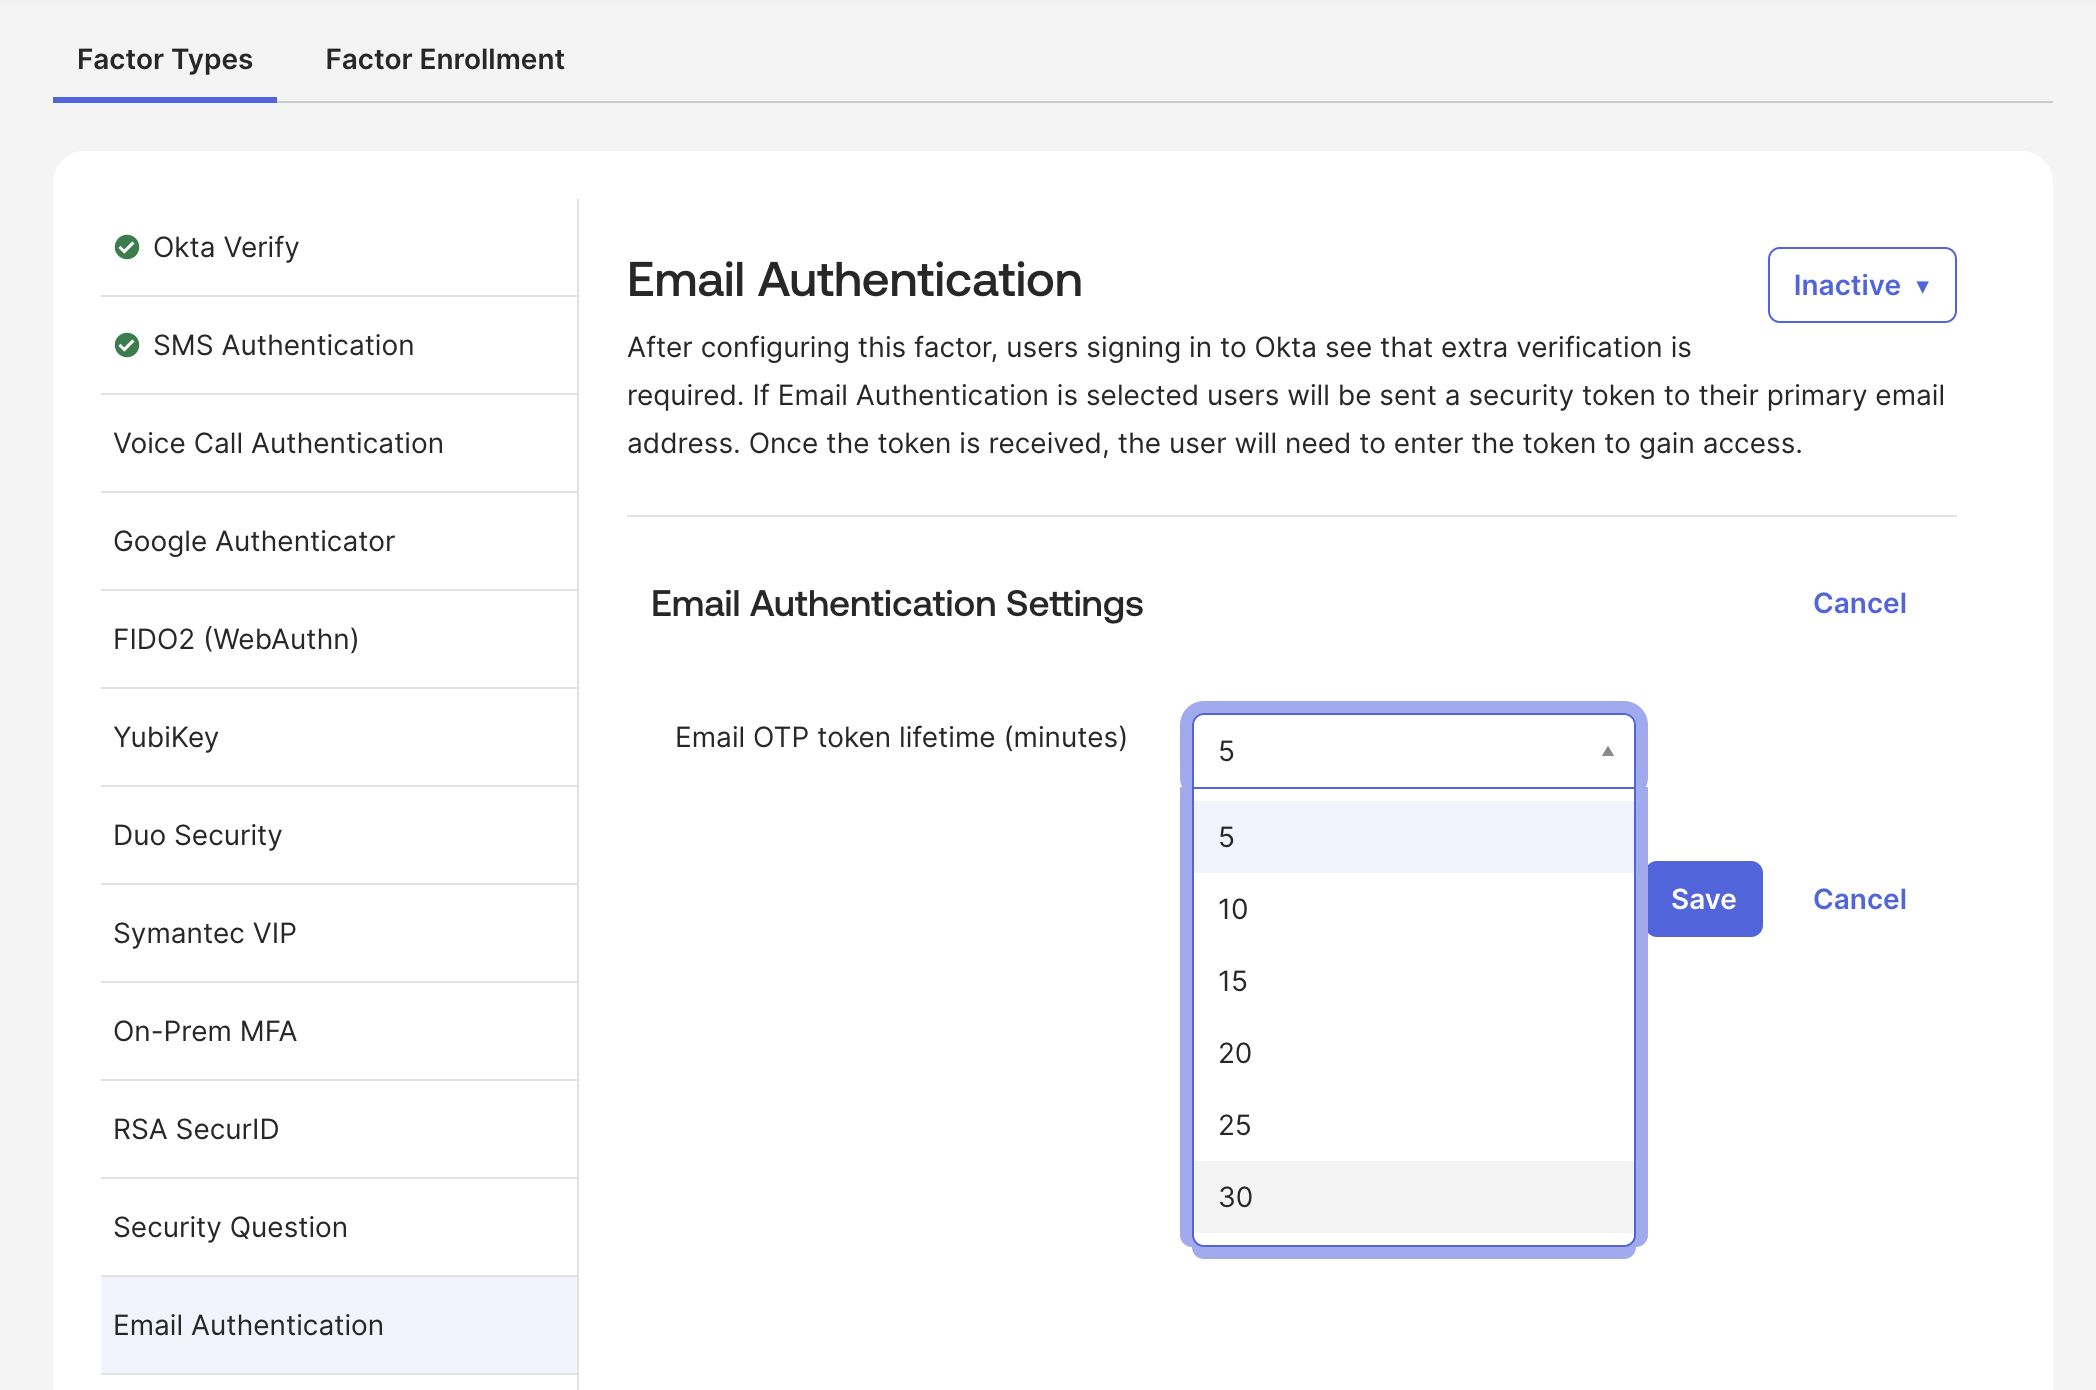The height and width of the screenshot is (1390, 2096).
Task: Open Duo Security settings
Action: pos(198,835)
